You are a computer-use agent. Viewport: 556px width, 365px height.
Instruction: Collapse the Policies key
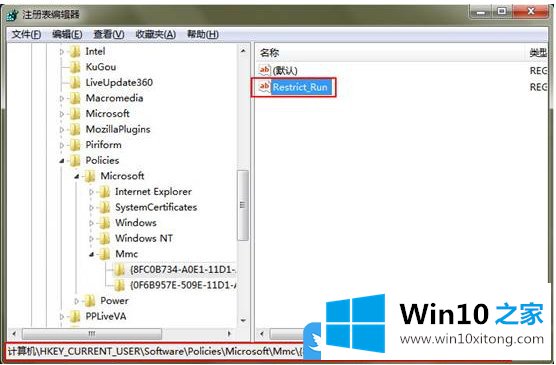pyautogui.click(x=62, y=161)
